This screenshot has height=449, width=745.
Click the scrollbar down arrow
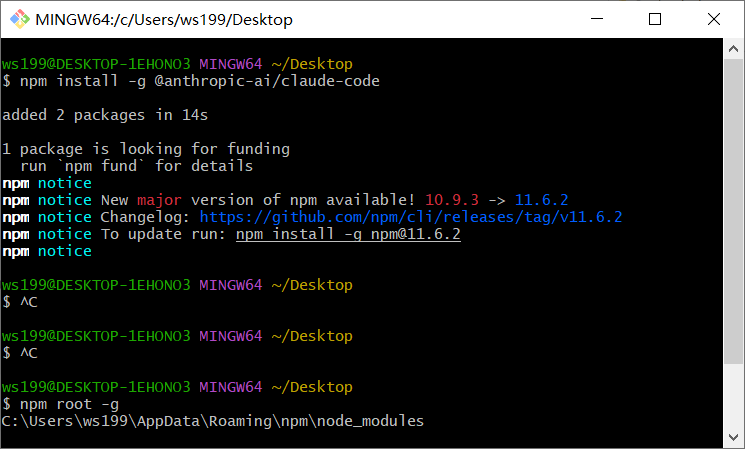tap(734, 437)
